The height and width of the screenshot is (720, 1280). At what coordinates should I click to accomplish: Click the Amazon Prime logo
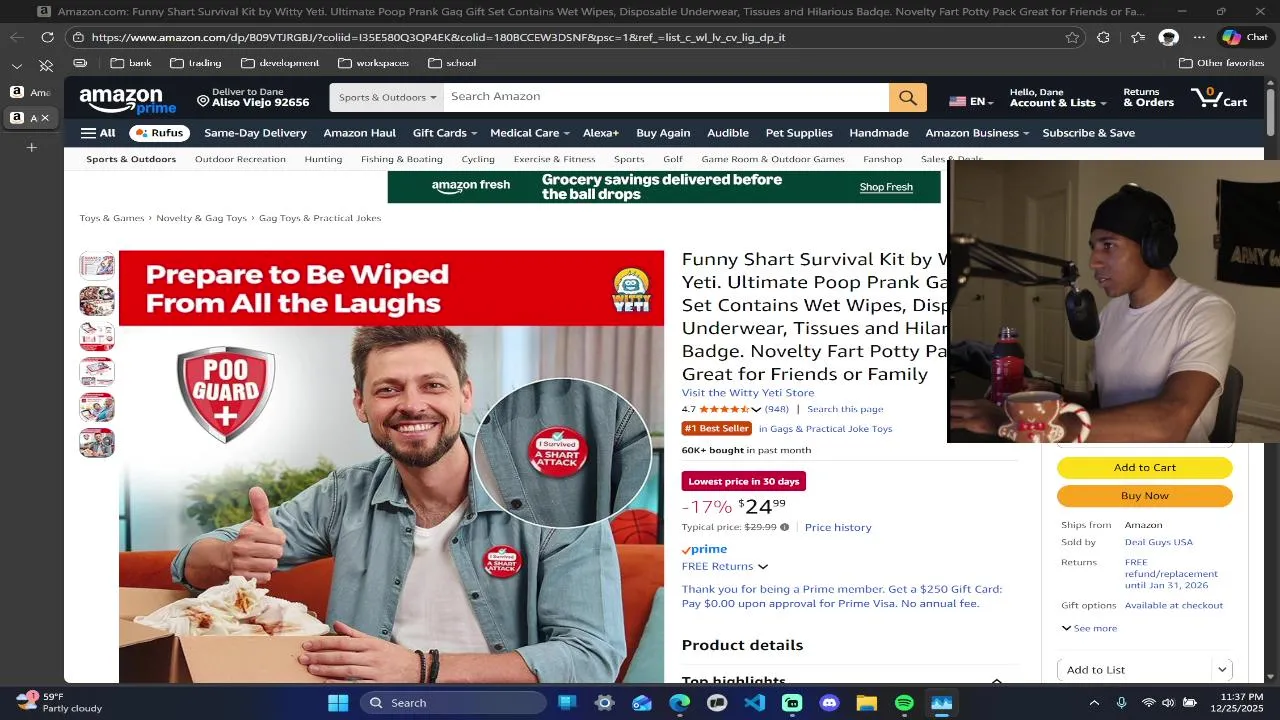127,100
